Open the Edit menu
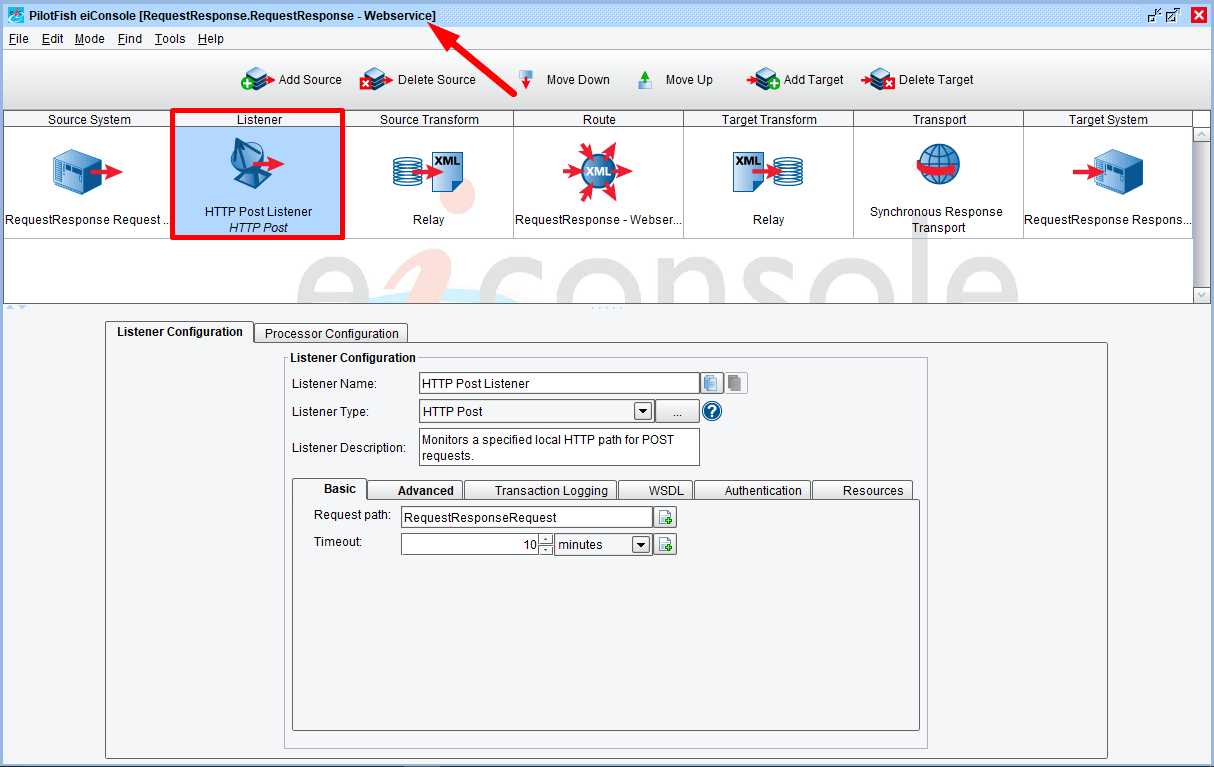This screenshot has width=1214, height=767. pyautogui.click(x=52, y=39)
